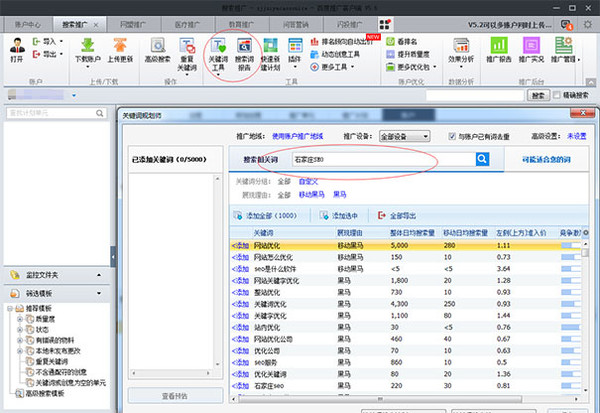Collapse the 推荐模板 tree node
This screenshot has width=600, height=413.
click(10, 308)
